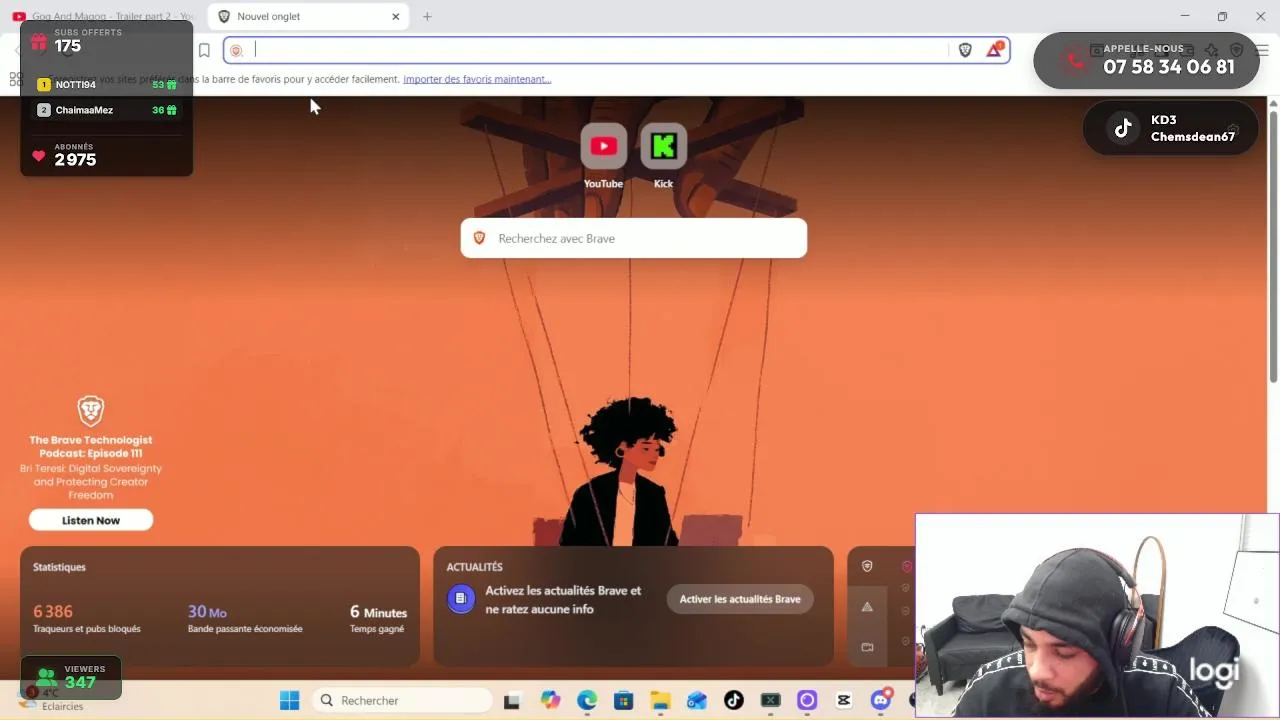
Task: Bookmark this page with the bookmark icon
Action: pyautogui.click(x=204, y=50)
